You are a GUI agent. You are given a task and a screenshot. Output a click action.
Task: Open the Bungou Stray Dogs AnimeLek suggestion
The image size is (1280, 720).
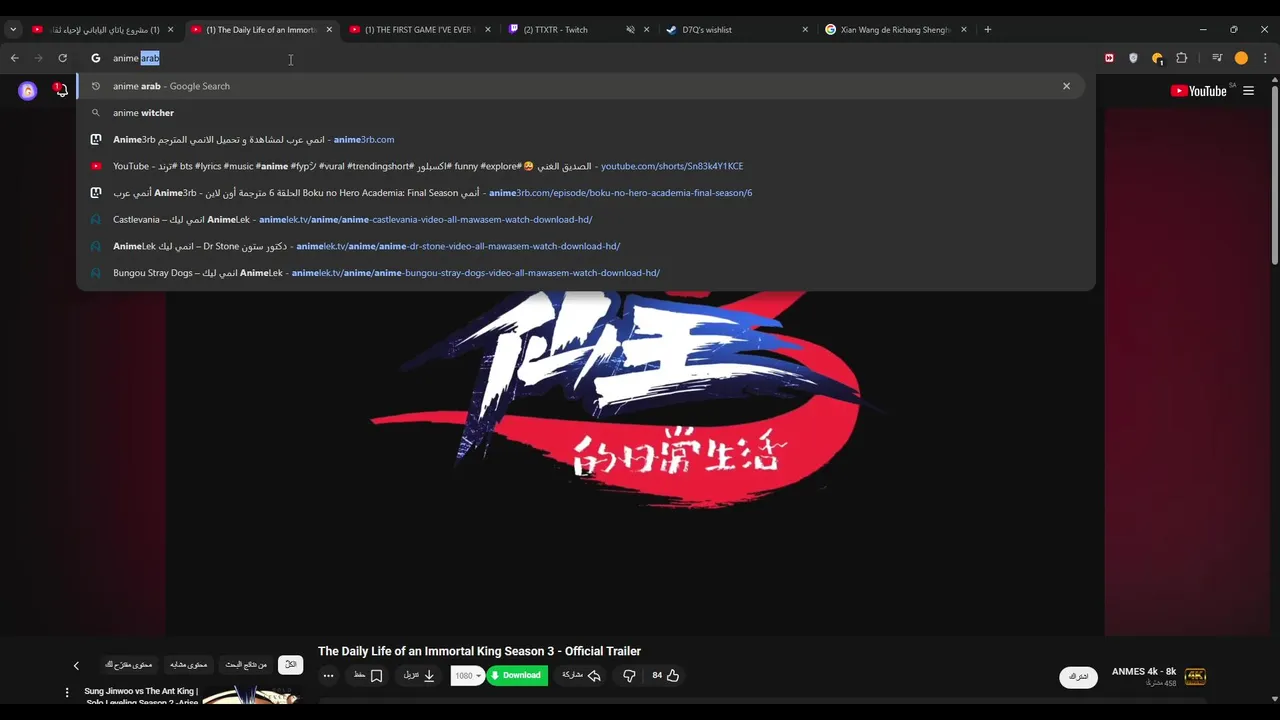coord(582,273)
